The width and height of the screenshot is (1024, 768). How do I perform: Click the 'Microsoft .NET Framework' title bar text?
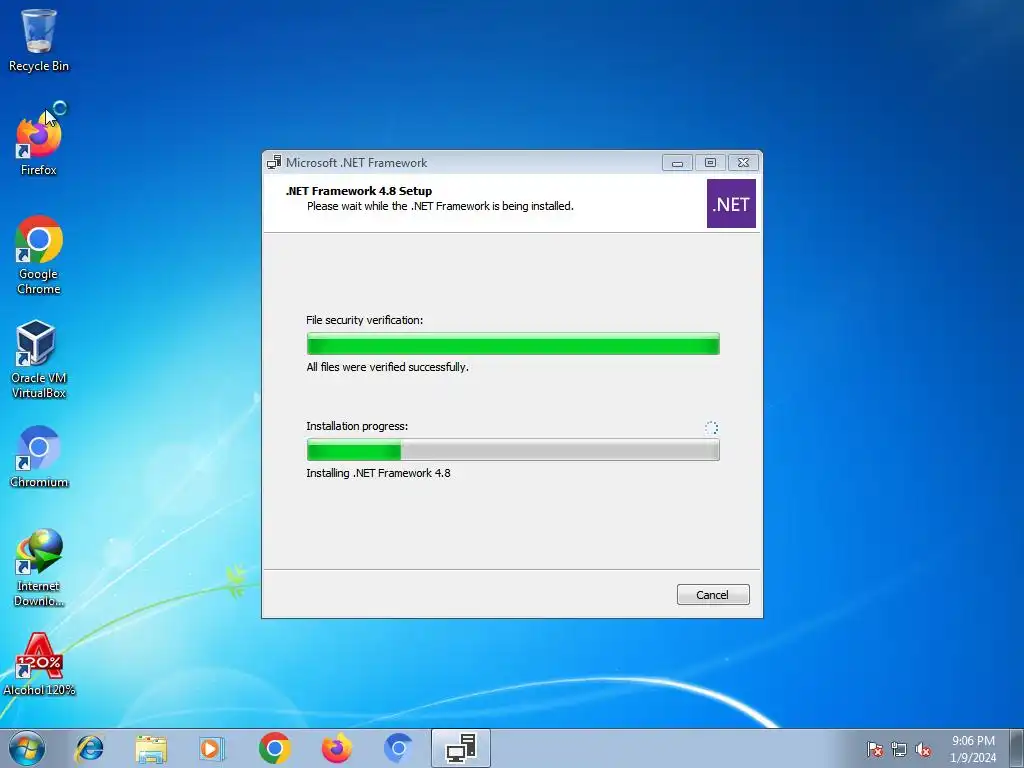pyautogui.click(x=357, y=163)
